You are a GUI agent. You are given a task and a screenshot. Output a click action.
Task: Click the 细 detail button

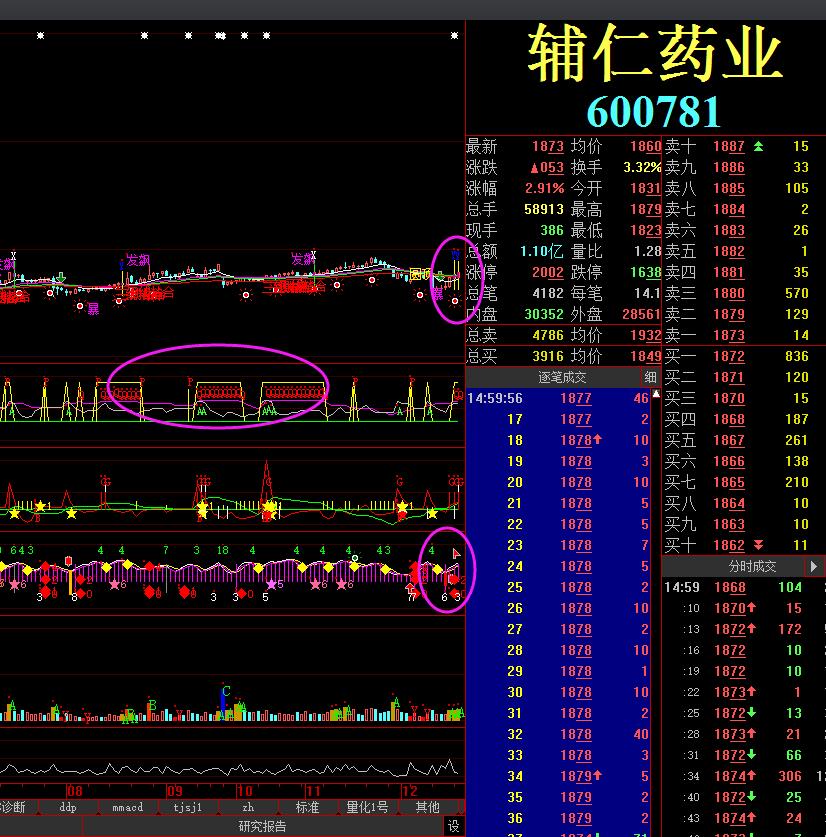tap(650, 377)
